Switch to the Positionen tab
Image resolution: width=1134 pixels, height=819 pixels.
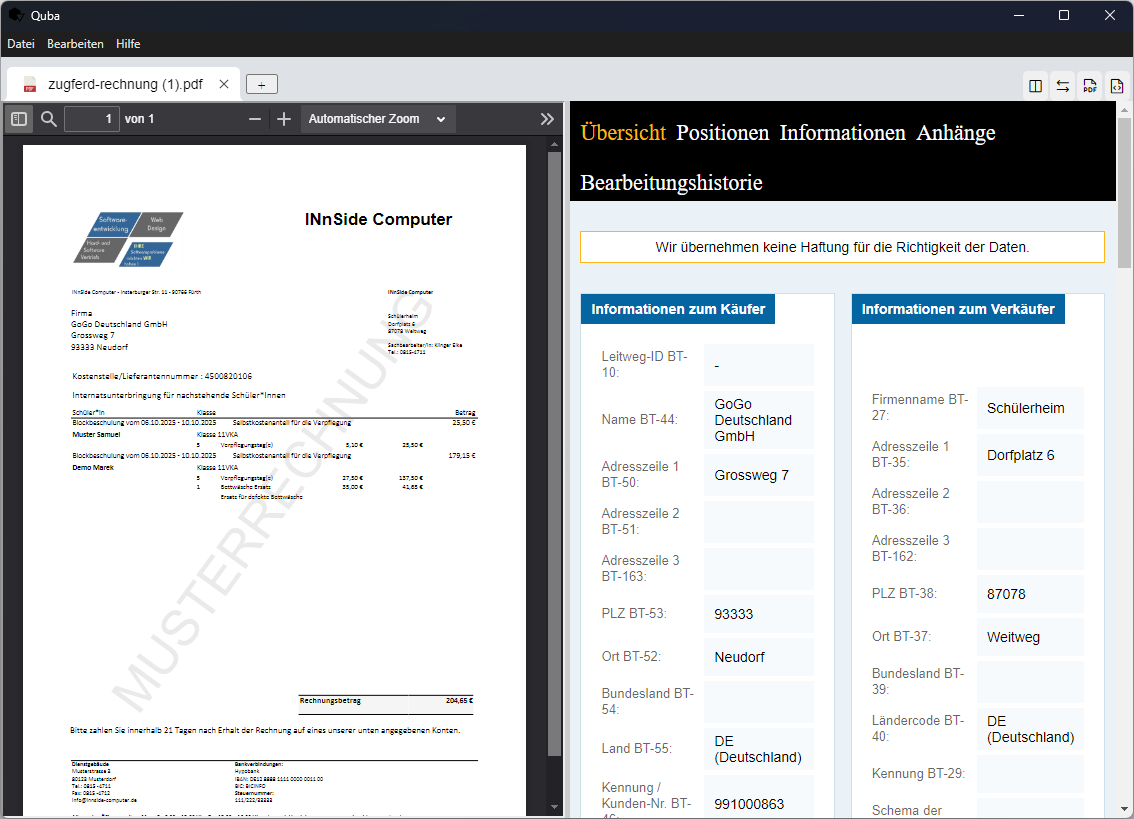pos(722,133)
